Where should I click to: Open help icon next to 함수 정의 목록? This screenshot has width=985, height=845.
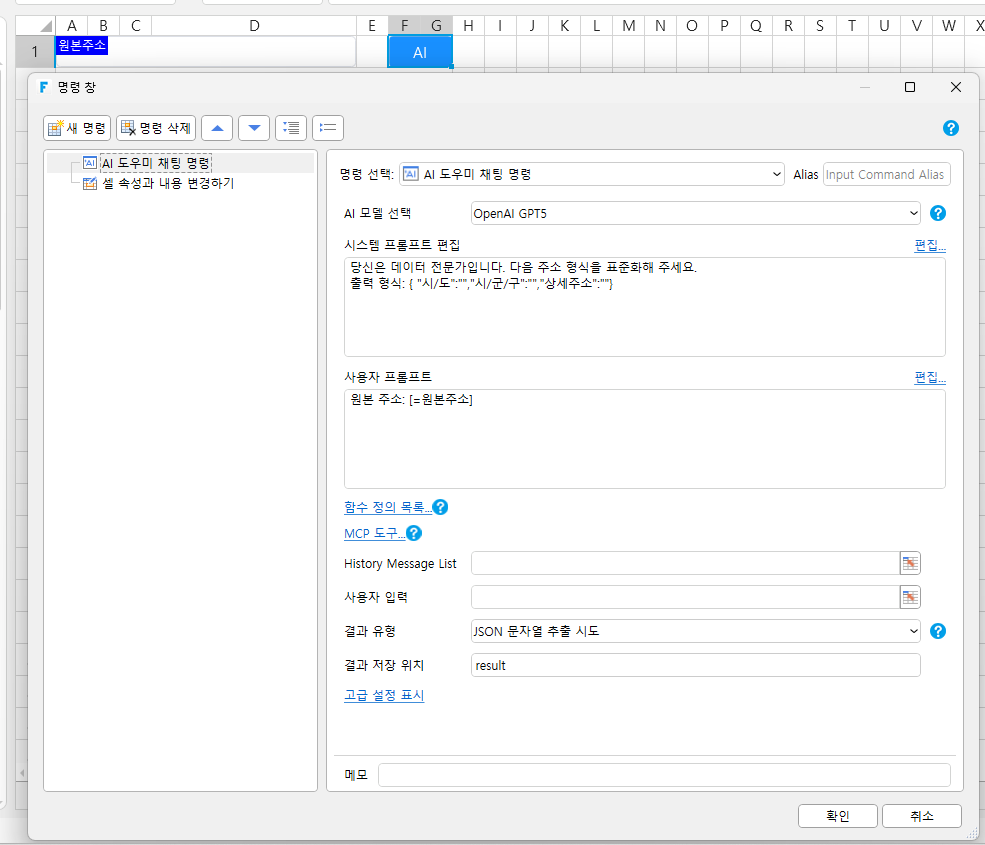440,507
